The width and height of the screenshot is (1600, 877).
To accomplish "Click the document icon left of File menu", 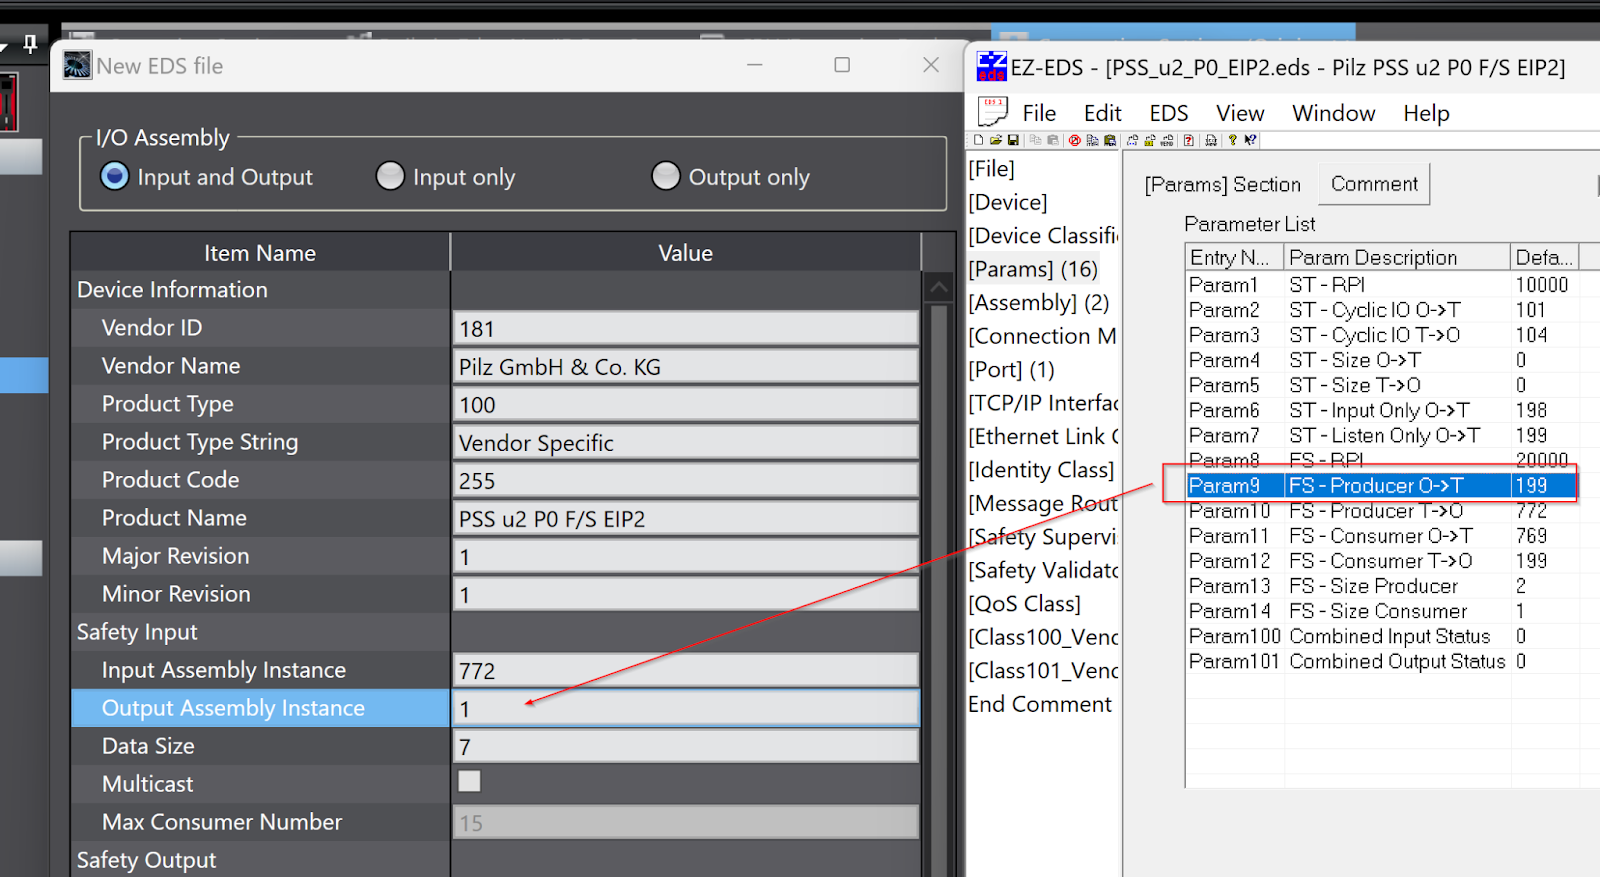I will (x=992, y=111).
